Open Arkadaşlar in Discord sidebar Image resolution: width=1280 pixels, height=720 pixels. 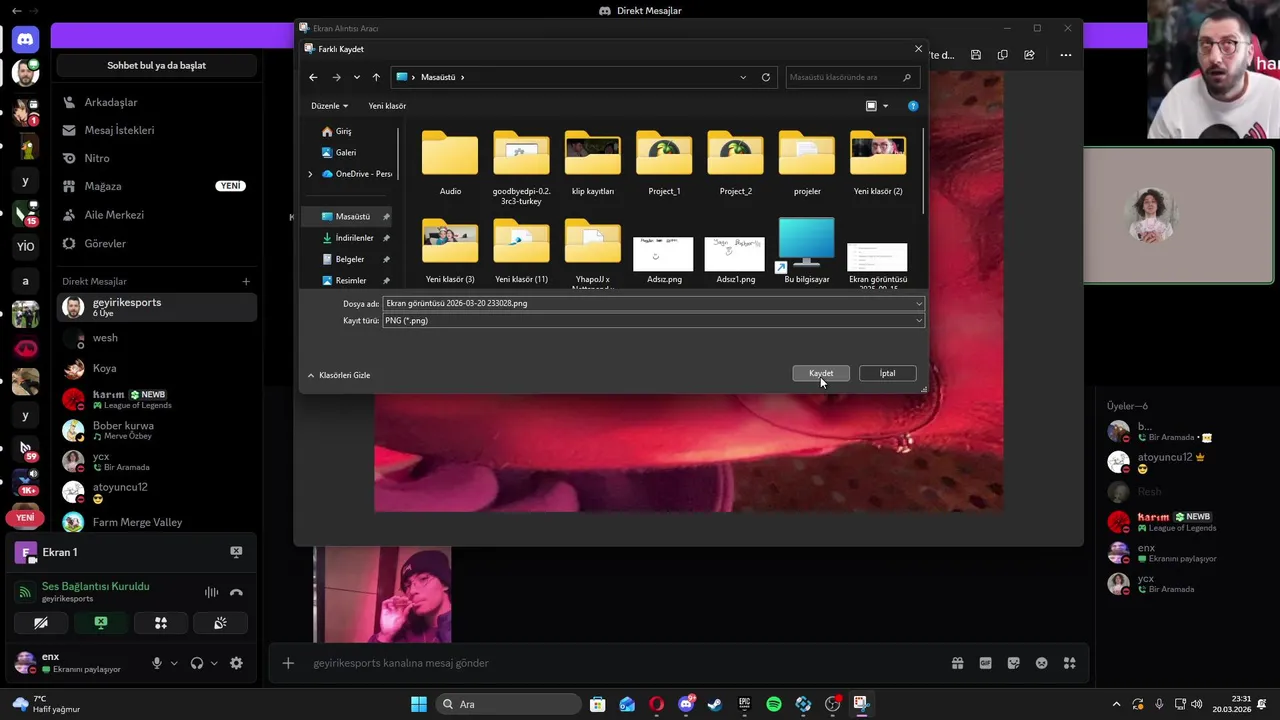point(157,102)
